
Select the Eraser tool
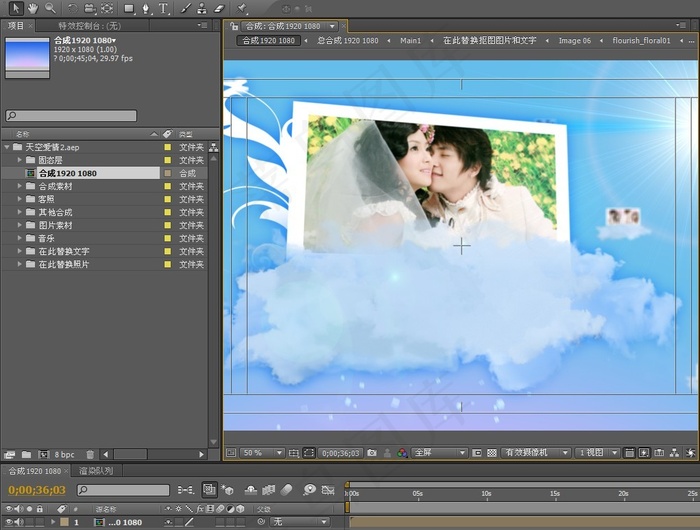click(219, 8)
